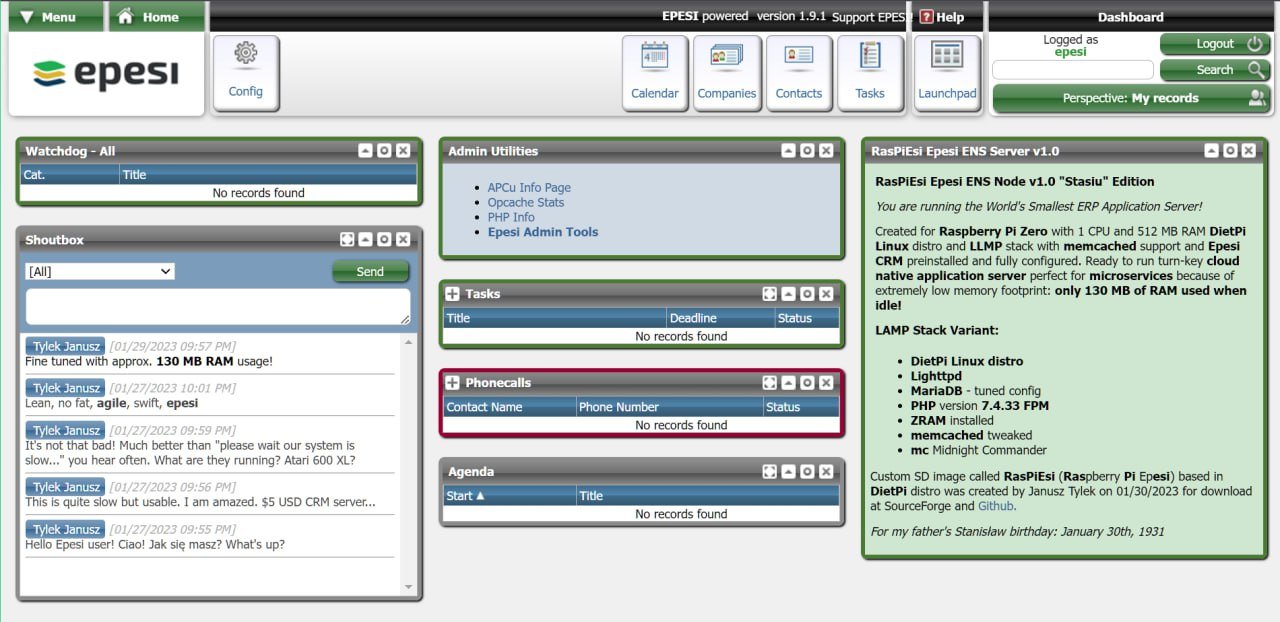Open the Github link

(996, 505)
